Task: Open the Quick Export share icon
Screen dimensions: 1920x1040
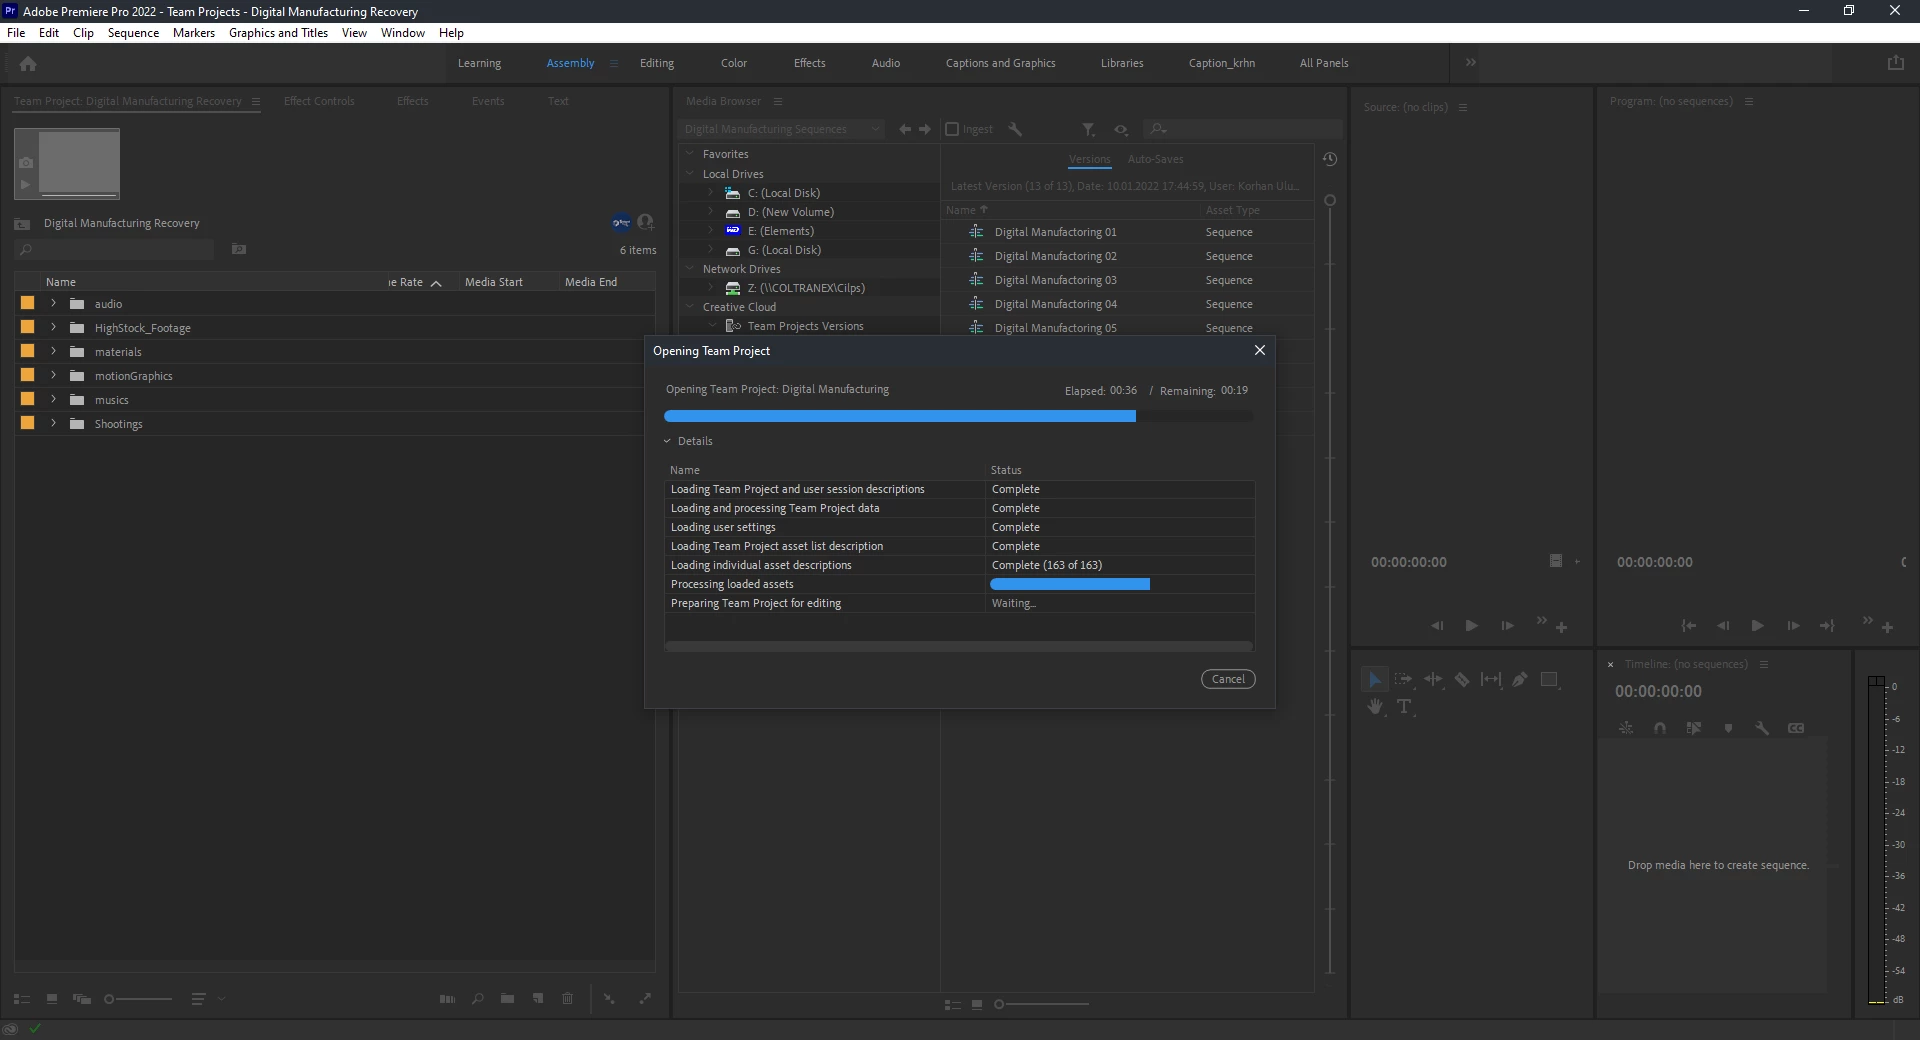Action: [1895, 63]
